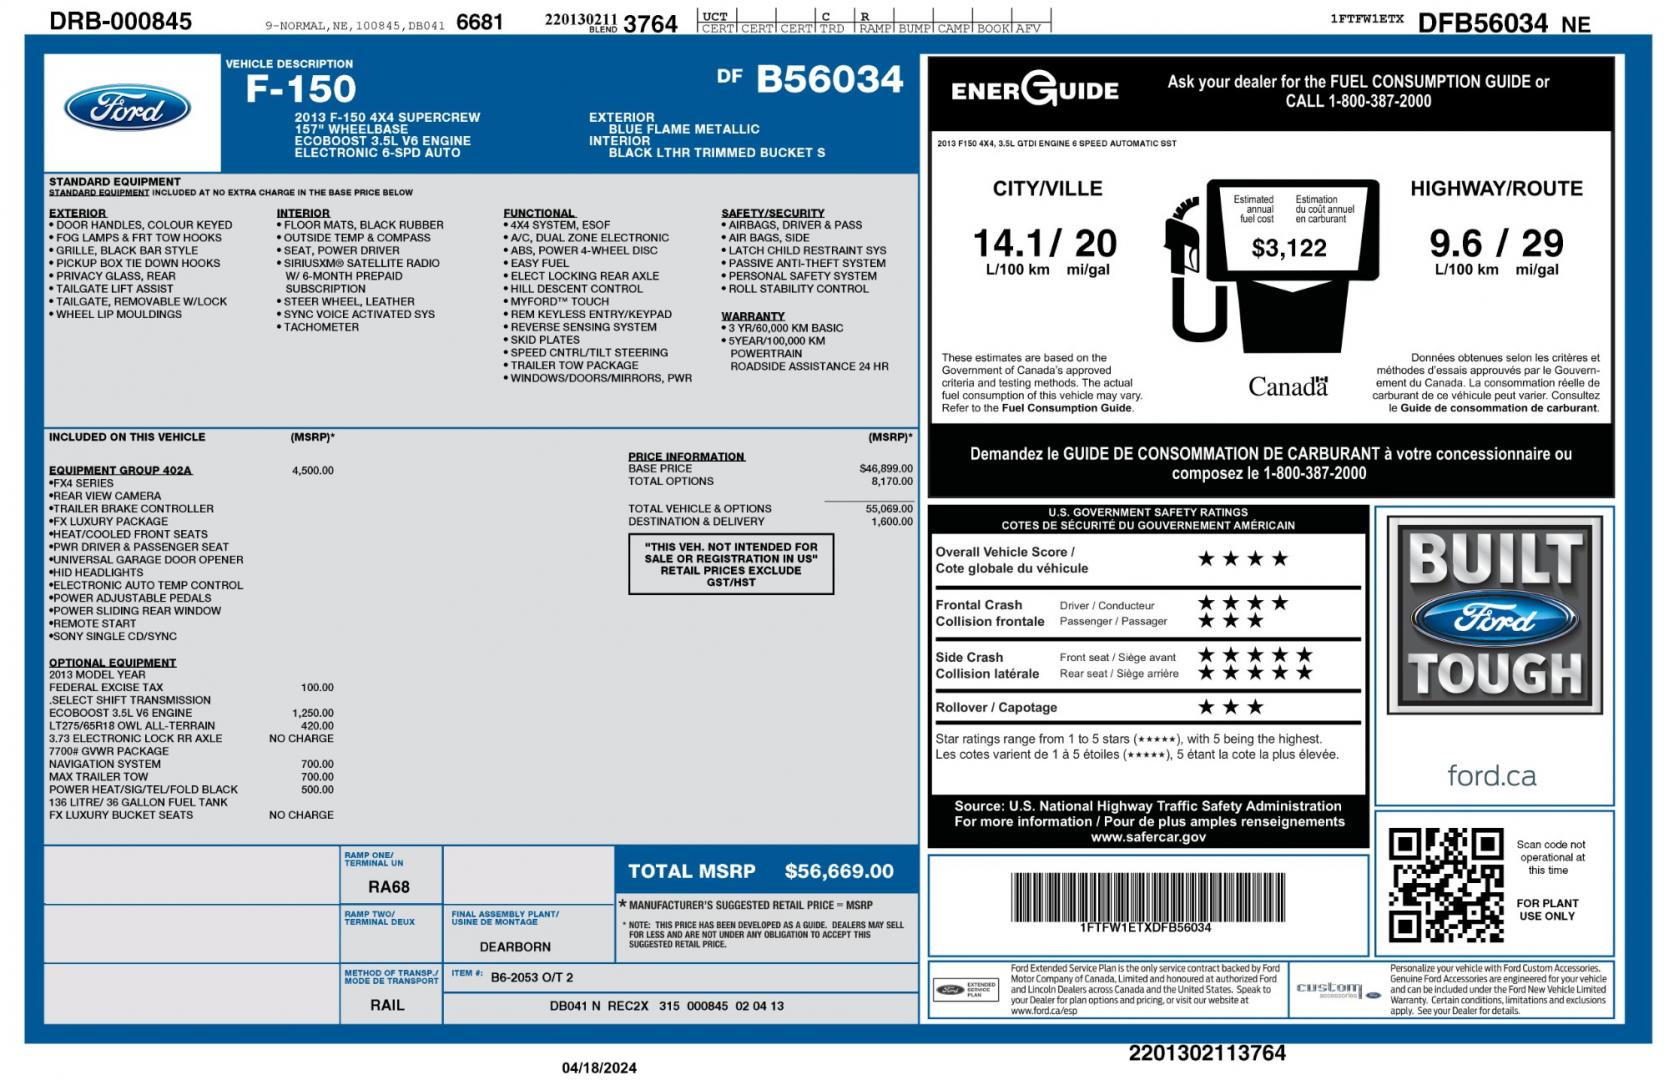Click the NO CHARGE entry for FX Luxury Bucket Seats

pos(301,815)
